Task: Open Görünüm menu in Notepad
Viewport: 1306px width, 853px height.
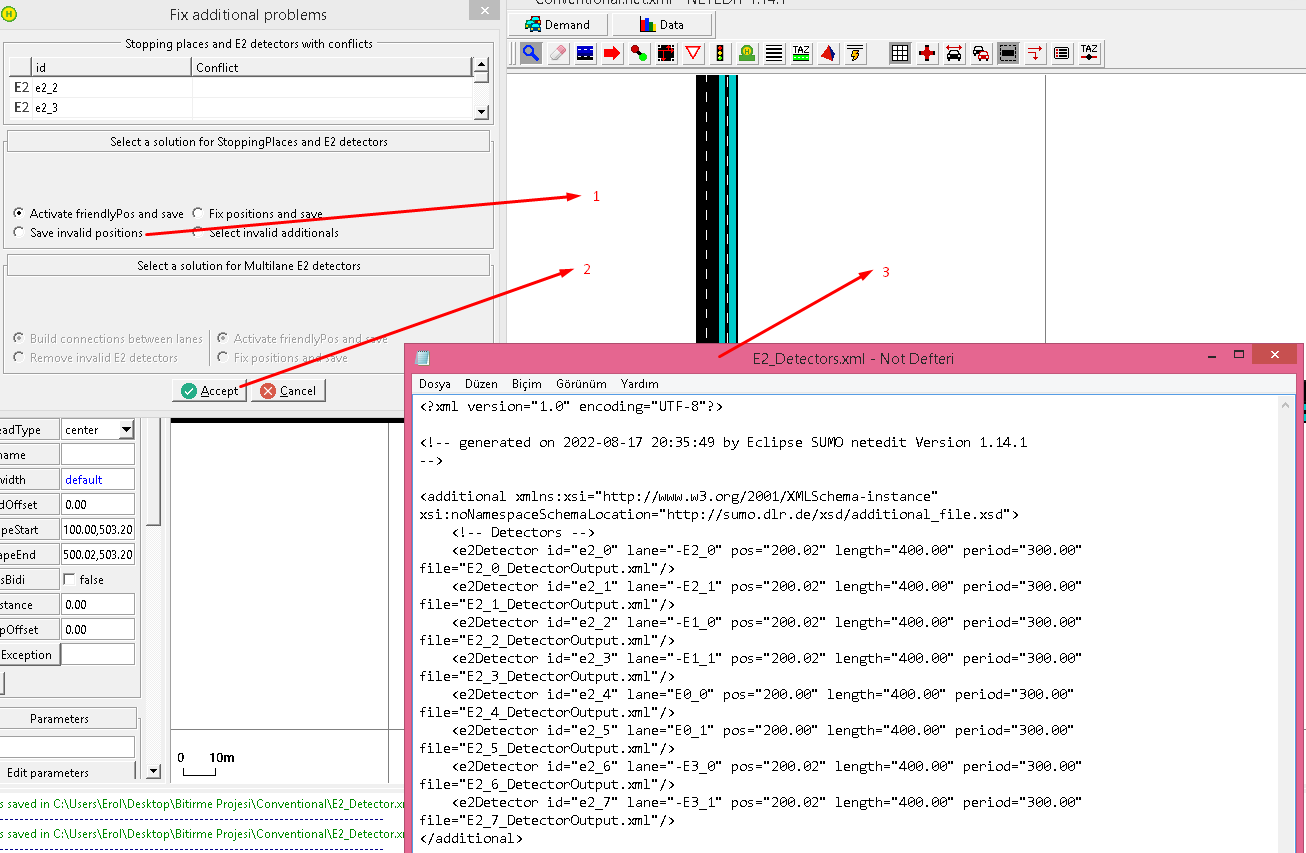Action: coord(581,384)
